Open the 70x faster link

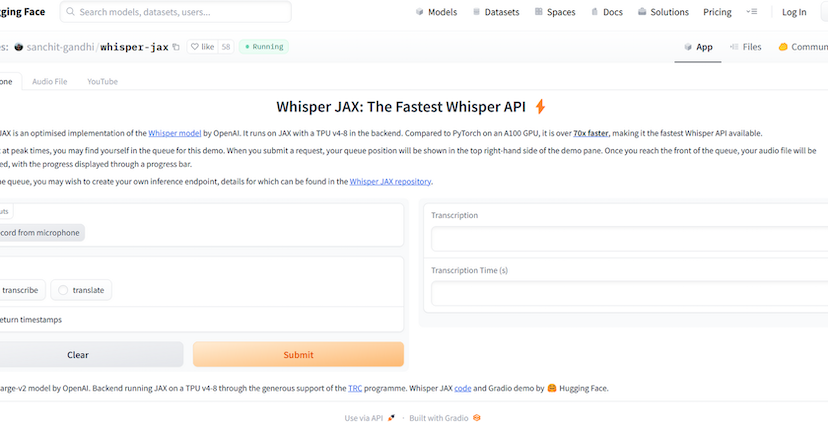[591, 133]
